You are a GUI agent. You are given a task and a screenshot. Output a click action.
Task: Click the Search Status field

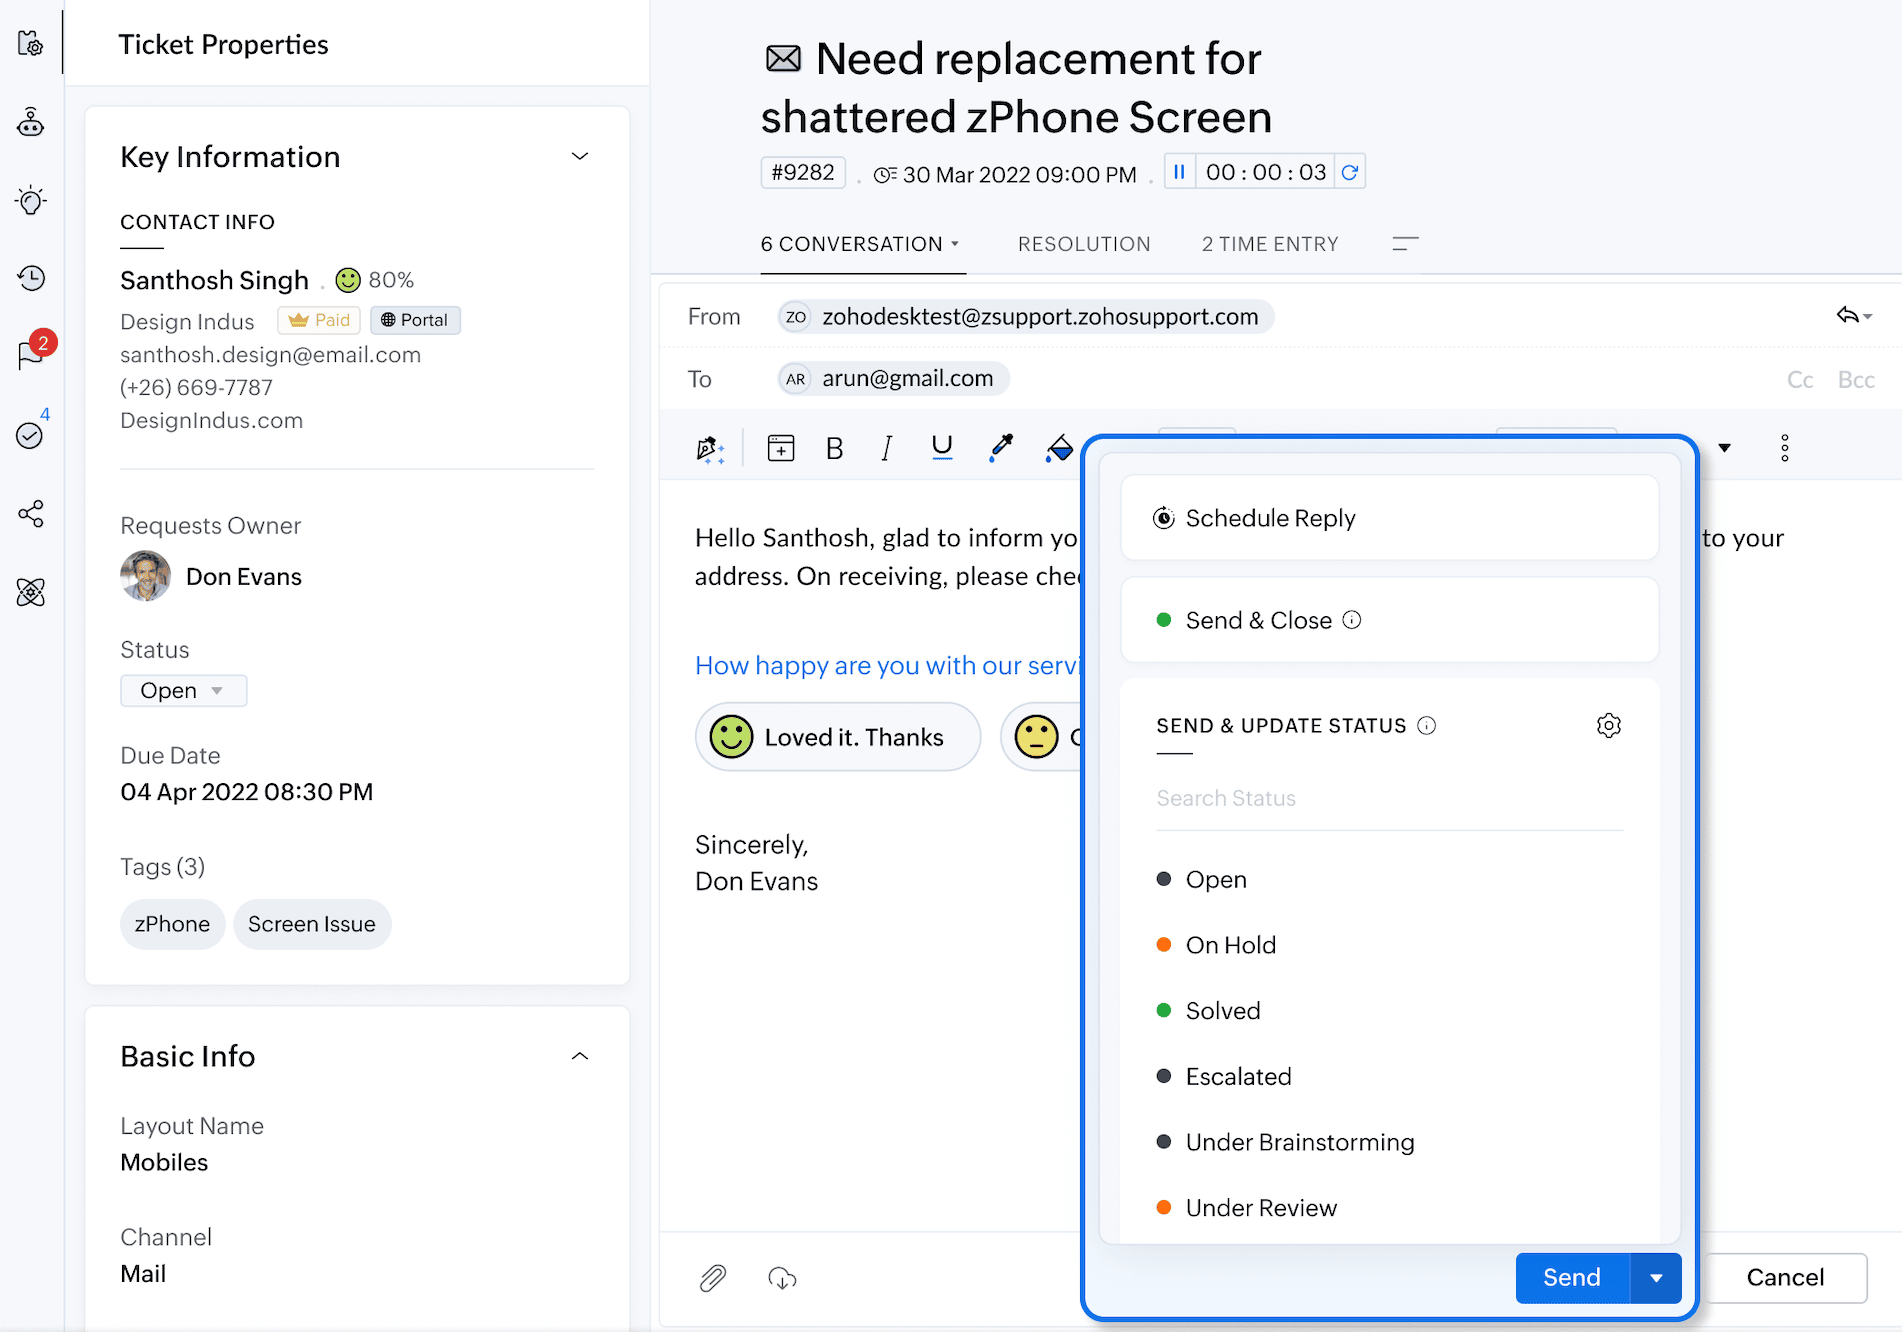click(1390, 799)
